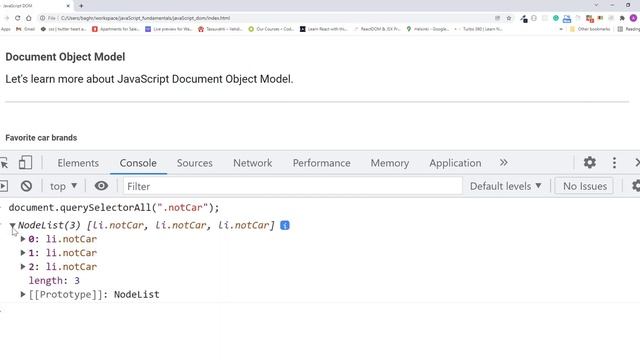
Task: Focus the console Filter field
Action: pos(292,186)
